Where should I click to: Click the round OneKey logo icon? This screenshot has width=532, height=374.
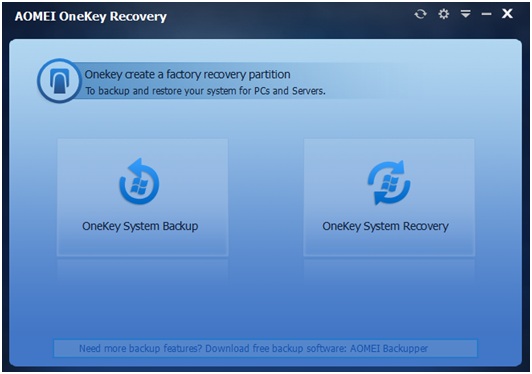pyautogui.click(x=59, y=81)
